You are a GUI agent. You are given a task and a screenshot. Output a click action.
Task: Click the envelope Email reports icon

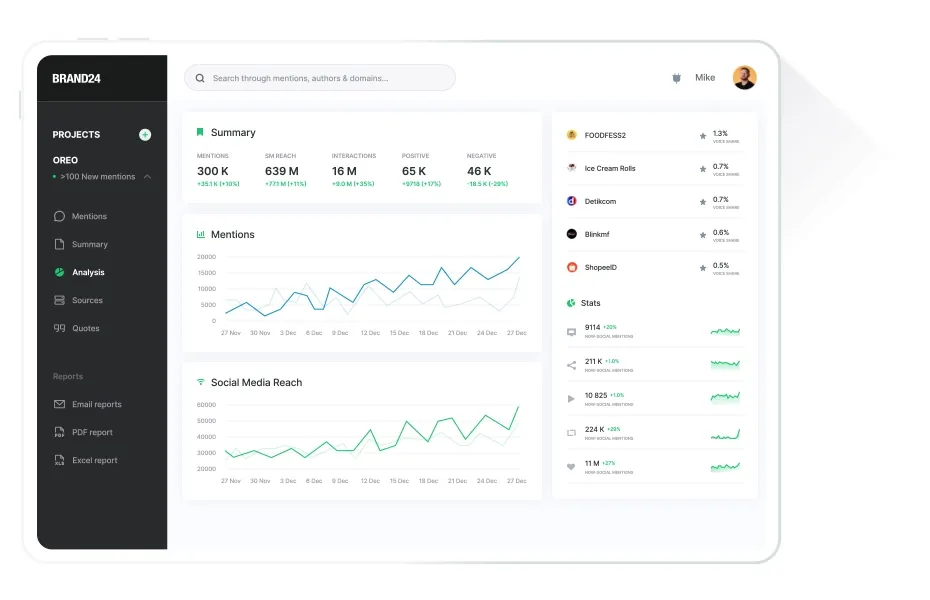click(59, 404)
